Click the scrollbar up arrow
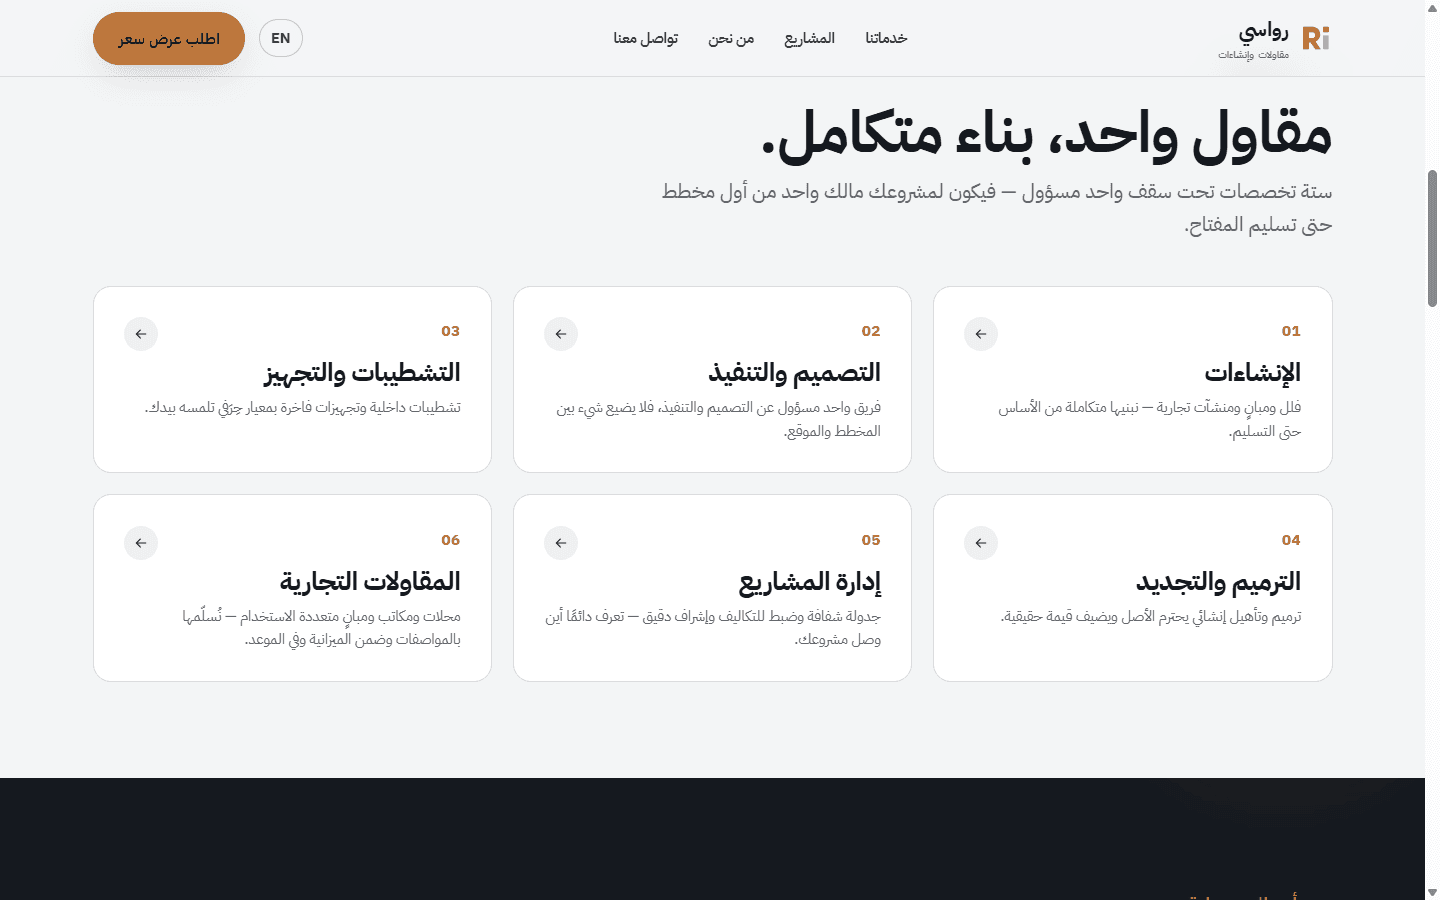The height and width of the screenshot is (900, 1440). point(1432,7)
